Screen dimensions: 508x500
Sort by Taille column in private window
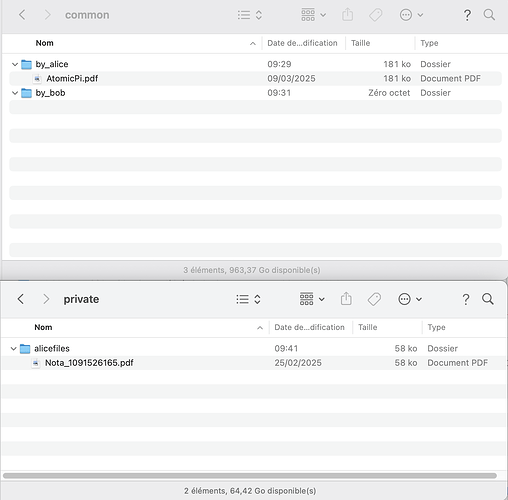coord(387,327)
